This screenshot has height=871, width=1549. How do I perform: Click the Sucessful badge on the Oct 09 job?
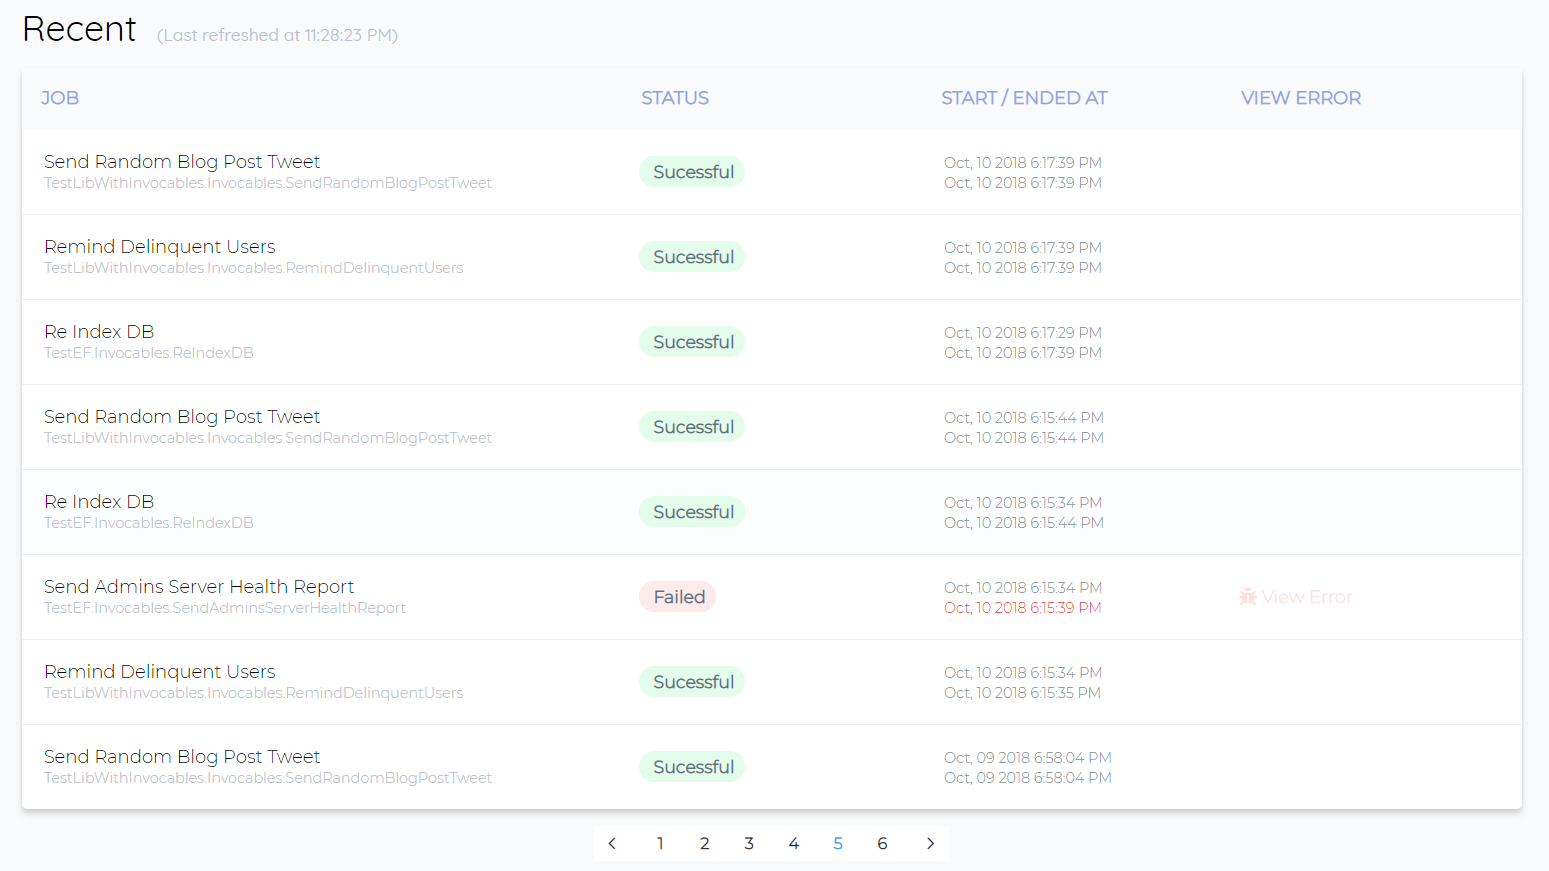pyautogui.click(x=693, y=767)
